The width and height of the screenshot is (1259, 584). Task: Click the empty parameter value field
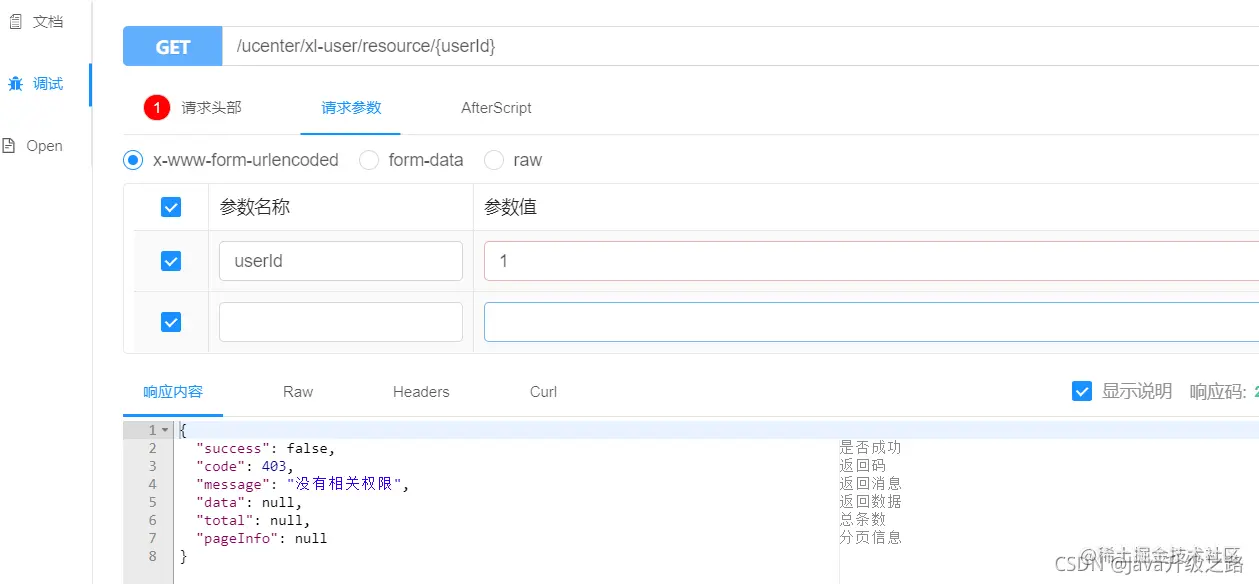(x=871, y=322)
